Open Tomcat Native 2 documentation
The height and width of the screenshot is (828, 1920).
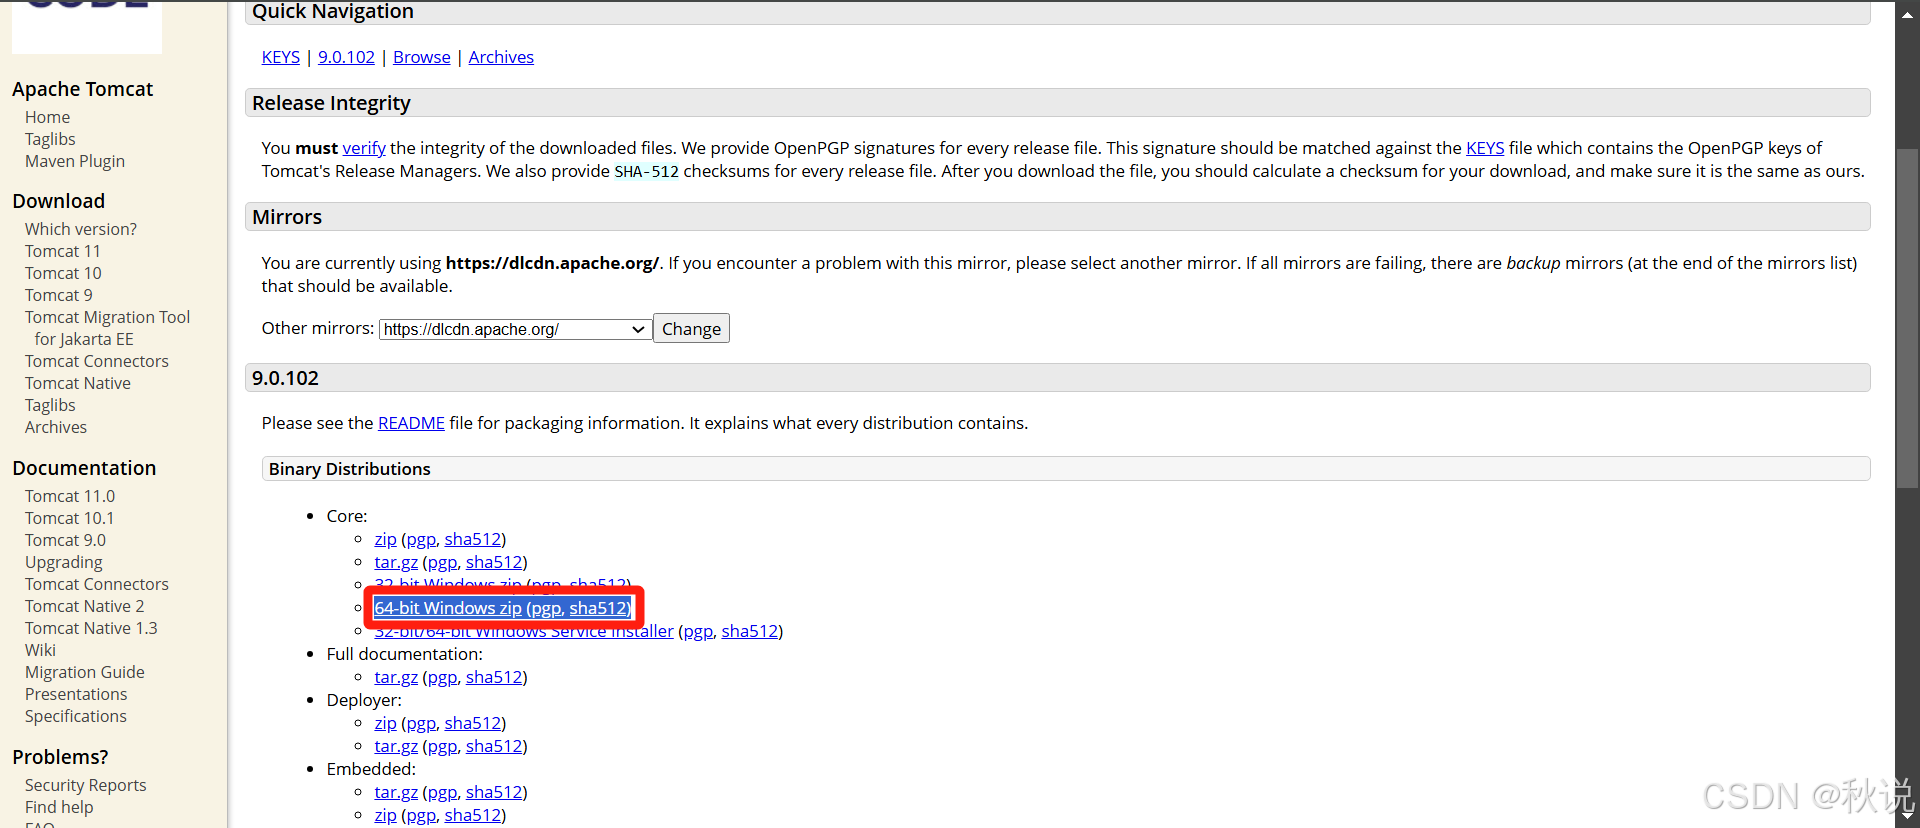[84, 606]
